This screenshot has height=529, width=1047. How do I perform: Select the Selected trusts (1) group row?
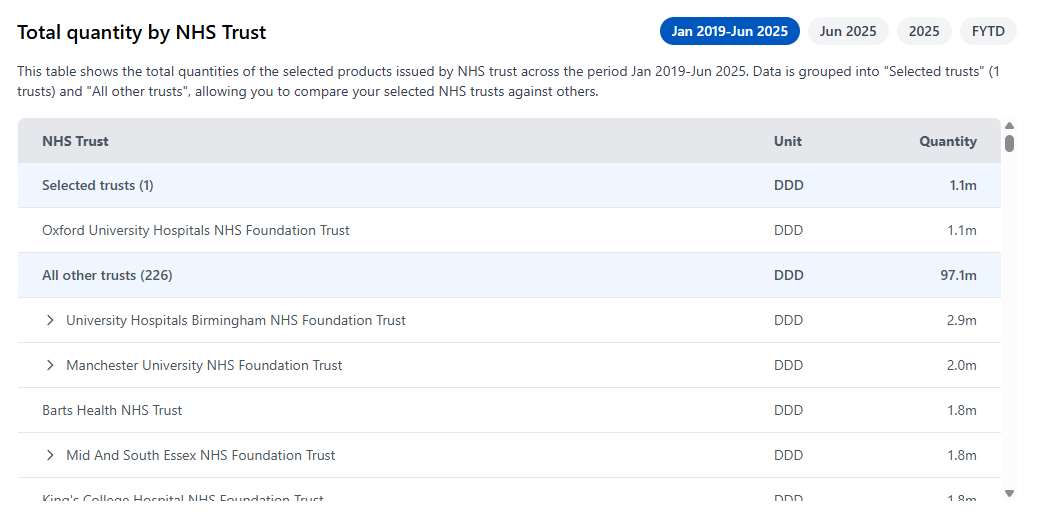[98, 185]
